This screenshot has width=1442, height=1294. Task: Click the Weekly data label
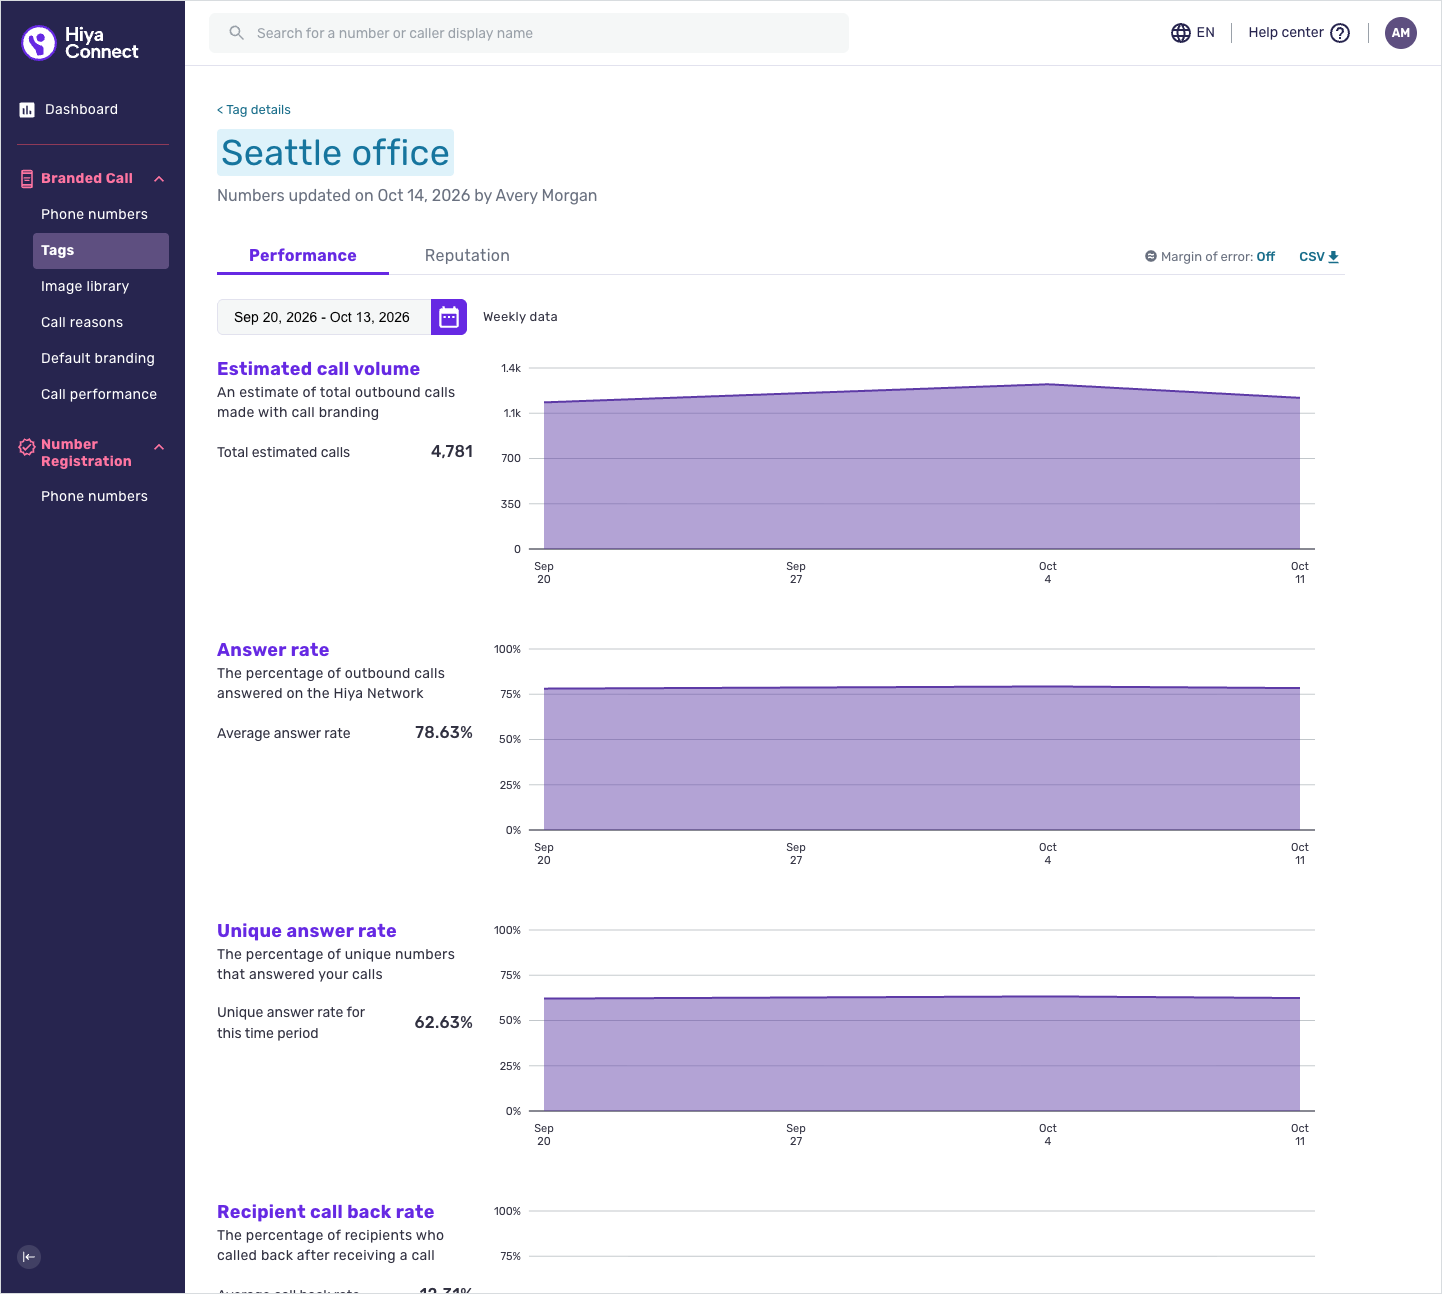click(520, 317)
